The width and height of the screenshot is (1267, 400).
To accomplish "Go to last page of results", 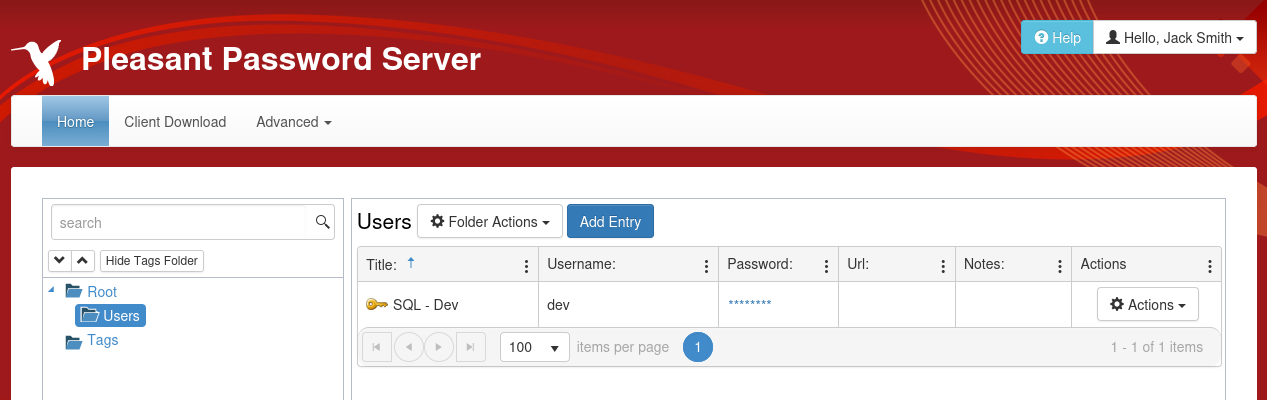I will (x=471, y=347).
